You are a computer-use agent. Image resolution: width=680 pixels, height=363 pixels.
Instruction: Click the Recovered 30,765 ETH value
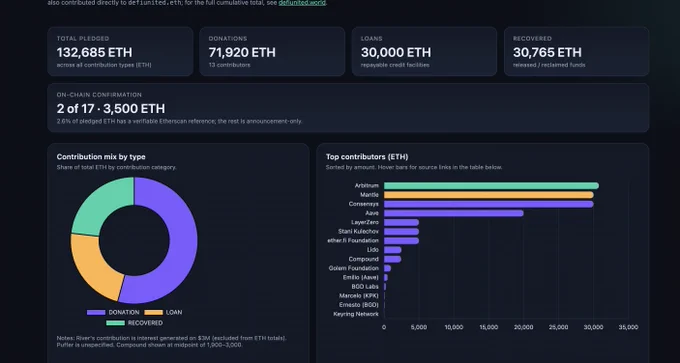[x=547, y=52]
